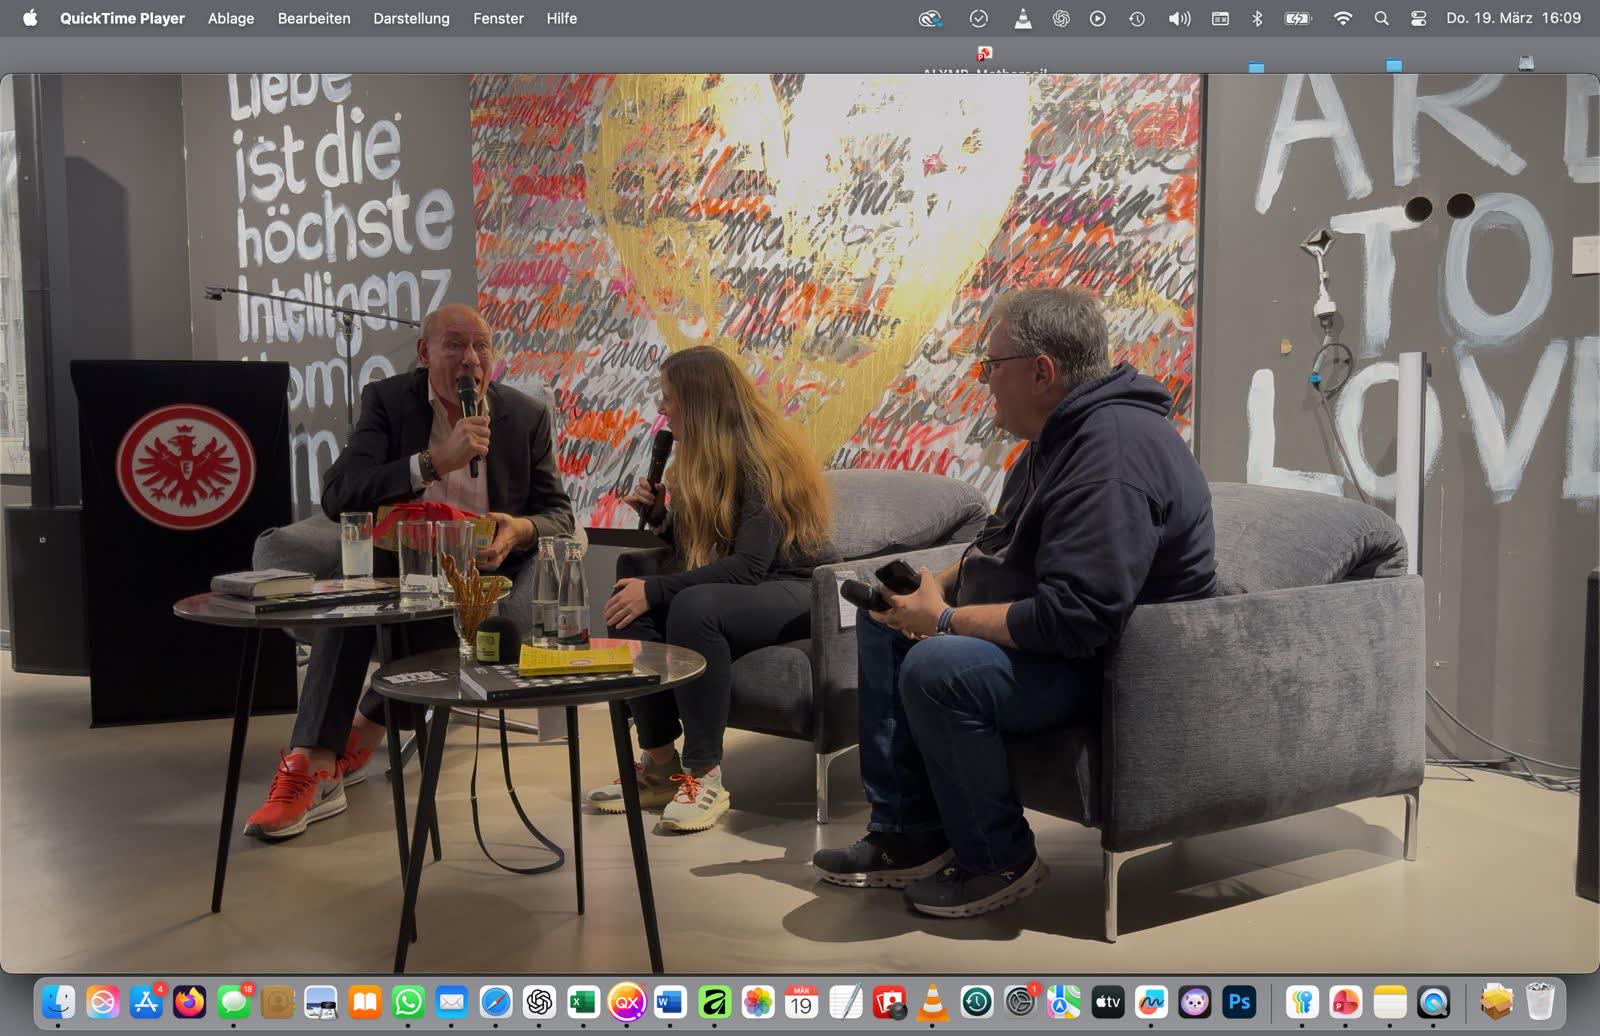Open the QuickTime Player app menu

[x=122, y=18]
